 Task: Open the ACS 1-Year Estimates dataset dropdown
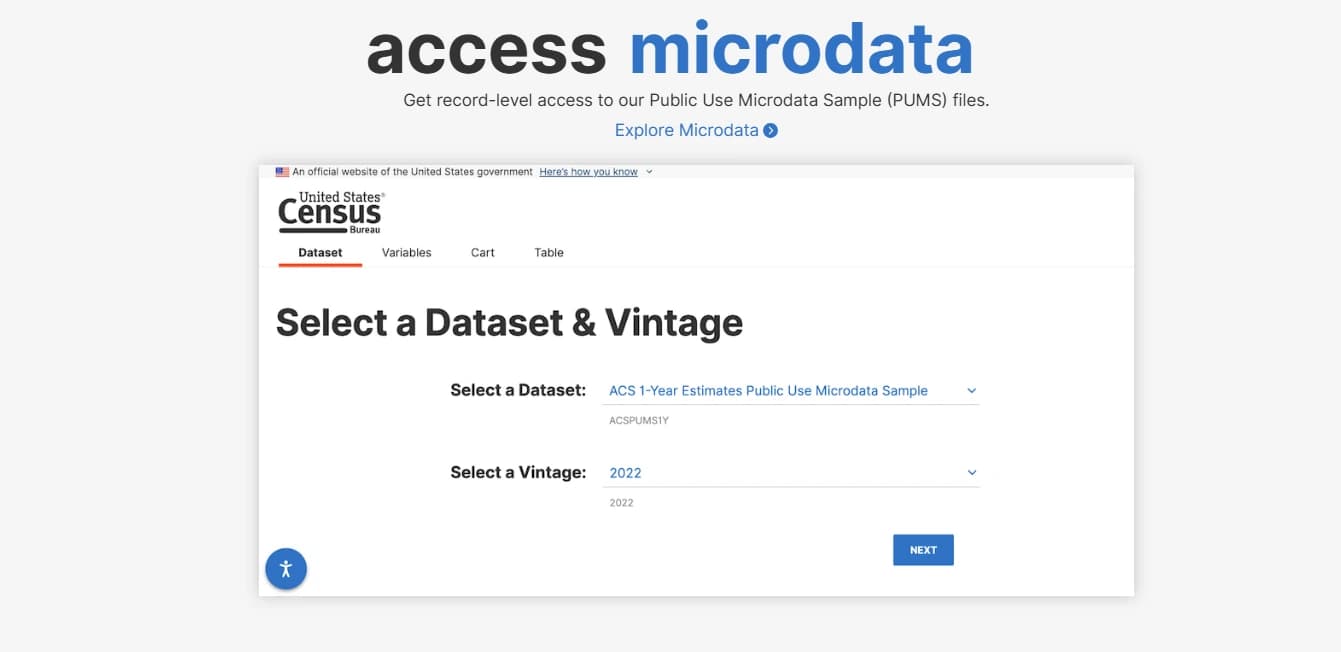point(768,391)
